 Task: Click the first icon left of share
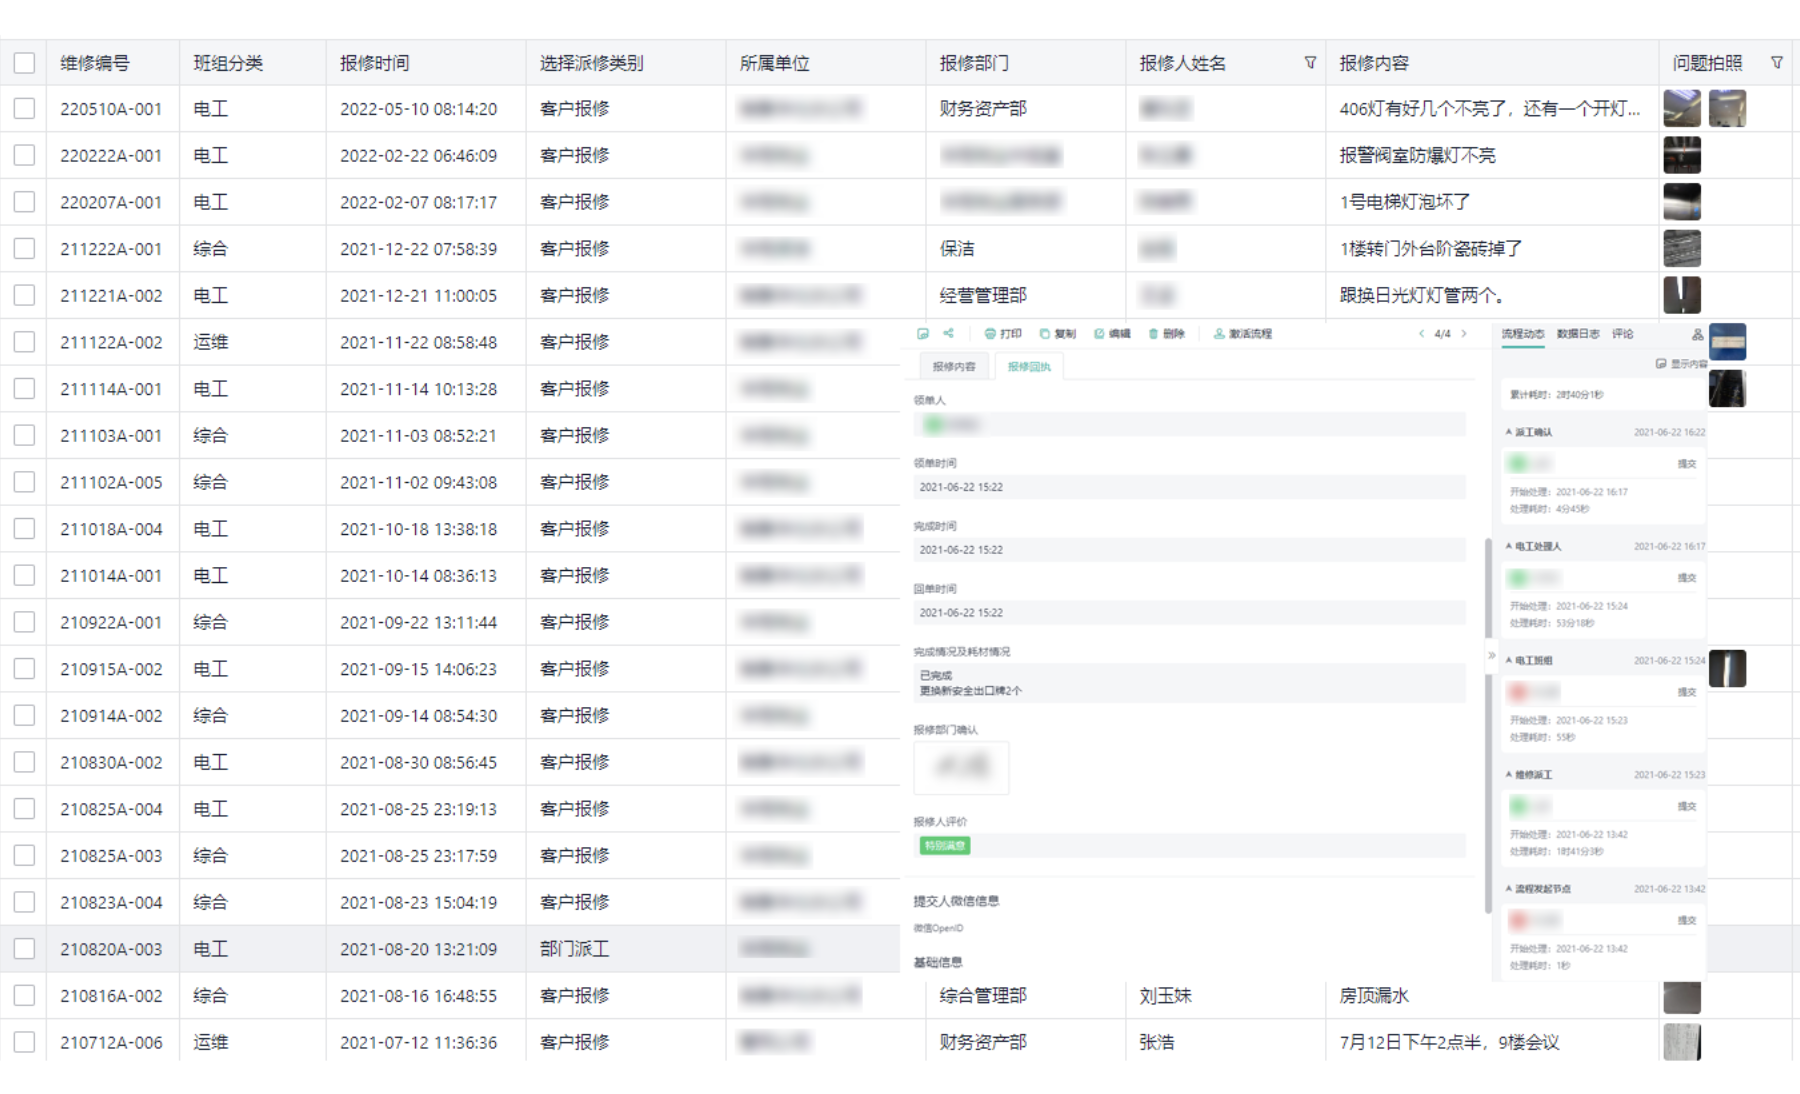pyautogui.click(x=923, y=333)
